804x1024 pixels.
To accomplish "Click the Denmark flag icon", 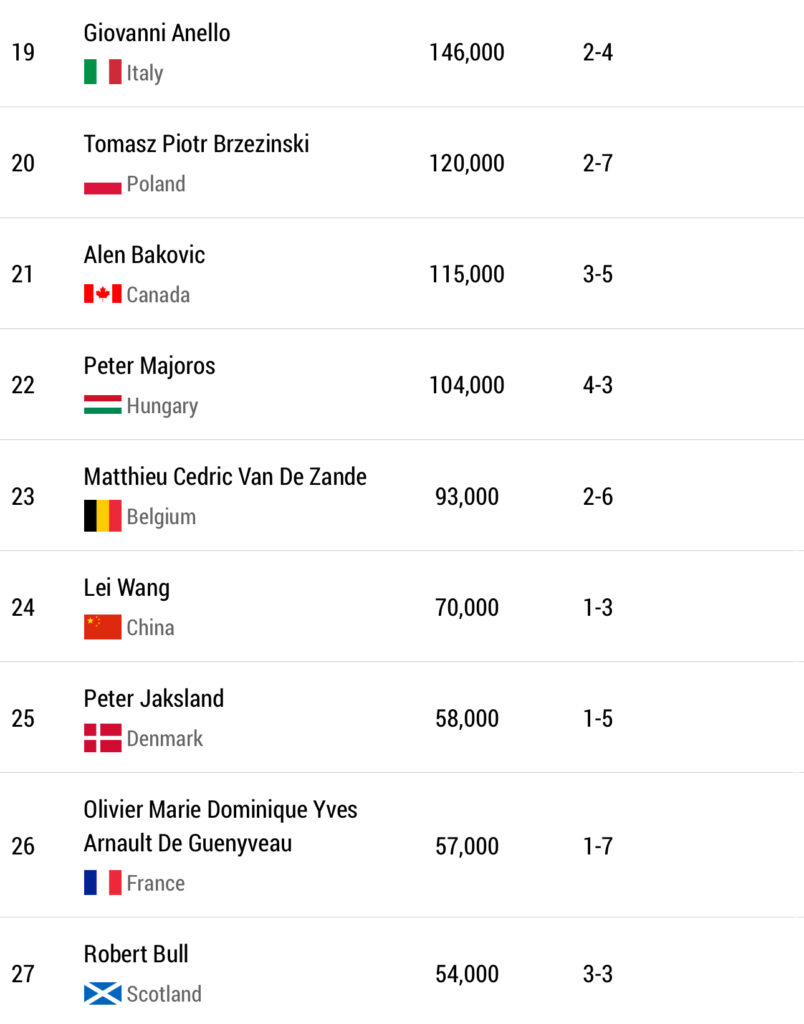I will 102,739.
